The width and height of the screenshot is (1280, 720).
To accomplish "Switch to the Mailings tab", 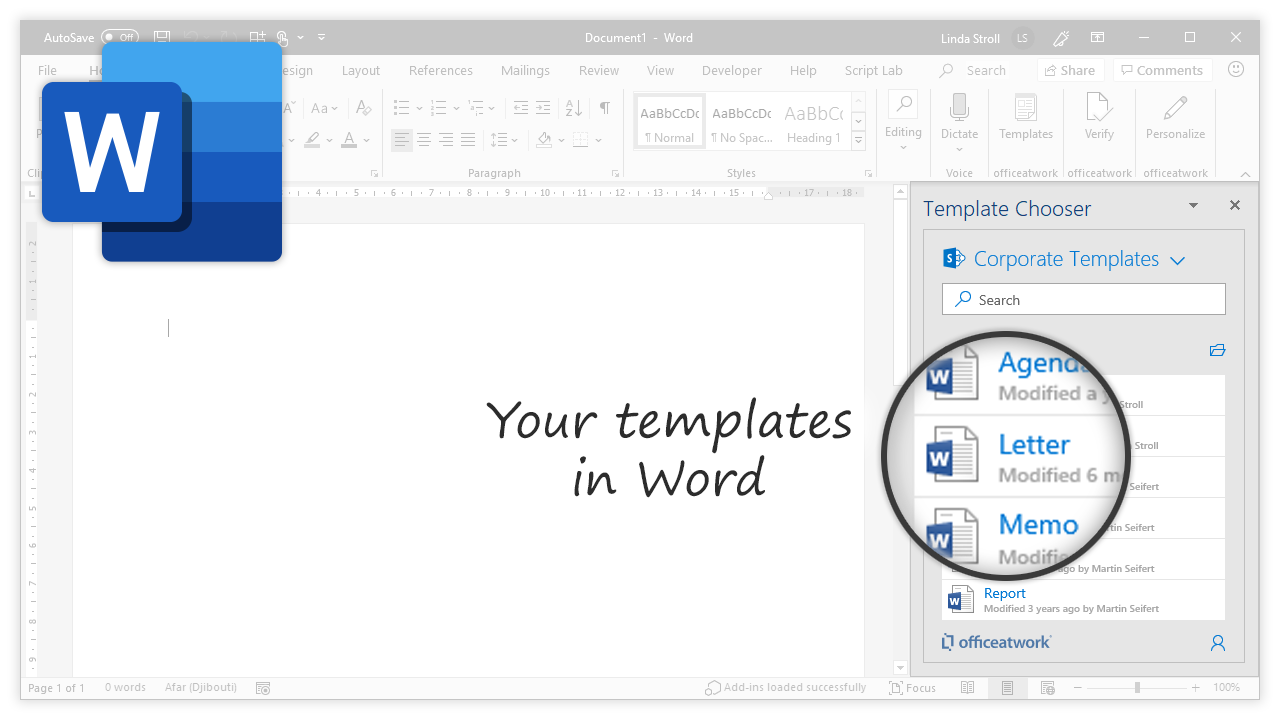I will point(525,70).
